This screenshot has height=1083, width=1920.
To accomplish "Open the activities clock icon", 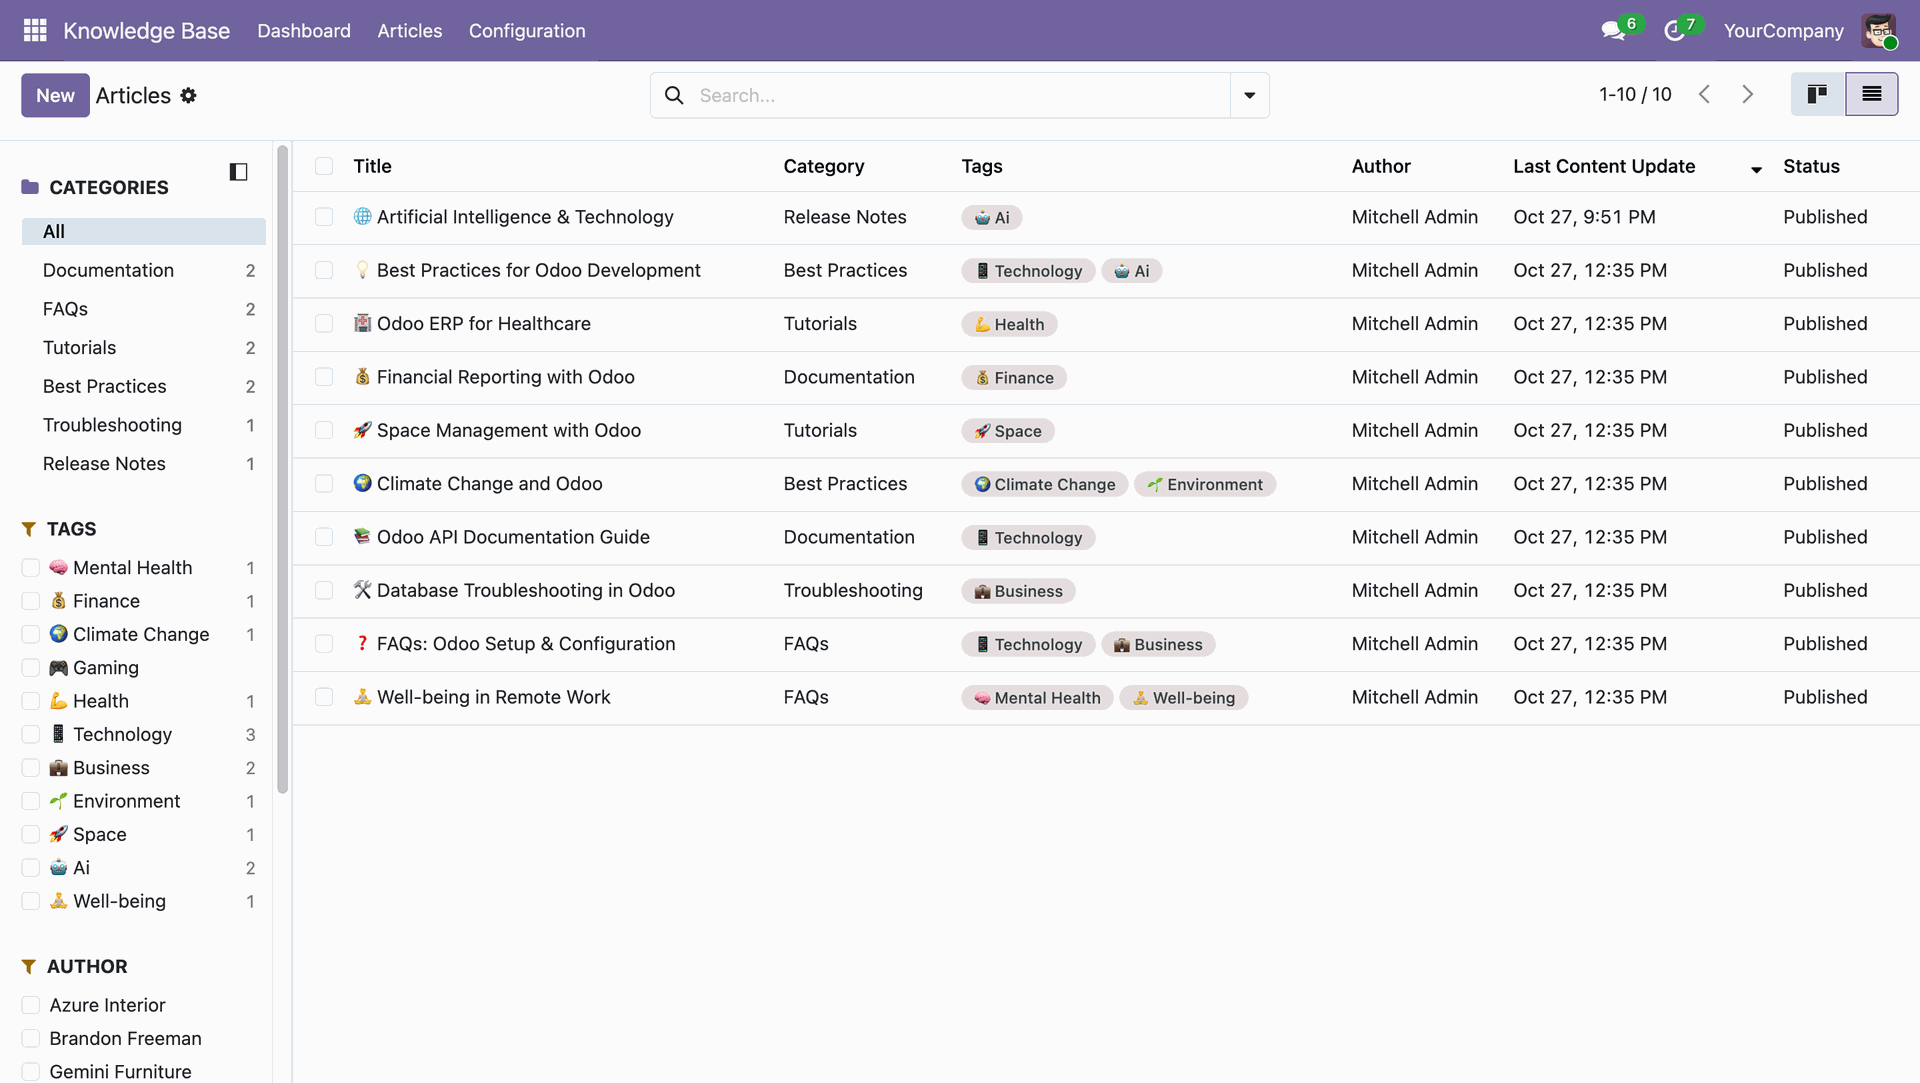I will 1674,31.
